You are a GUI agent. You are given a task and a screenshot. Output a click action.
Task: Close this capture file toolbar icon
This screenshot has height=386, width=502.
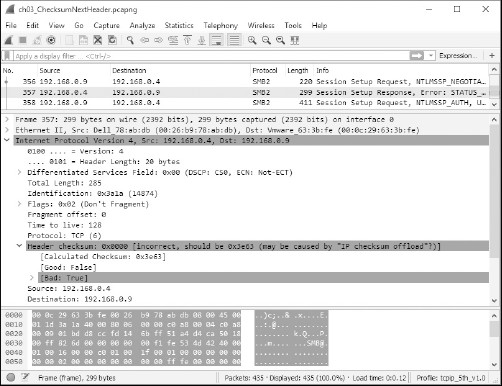pyautogui.click(x=97, y=40)
